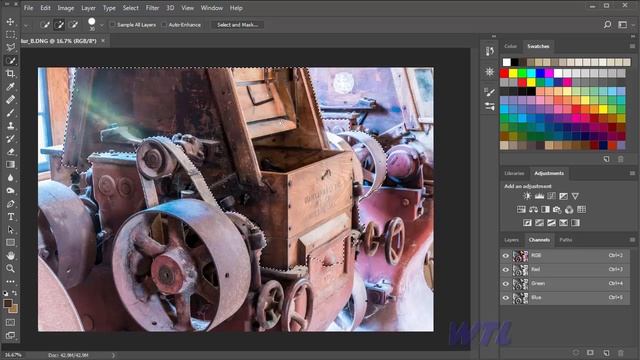Hide the Green channel
This screenshot has height=360, width=640.
pyautogui.click(x=506, y=284)
